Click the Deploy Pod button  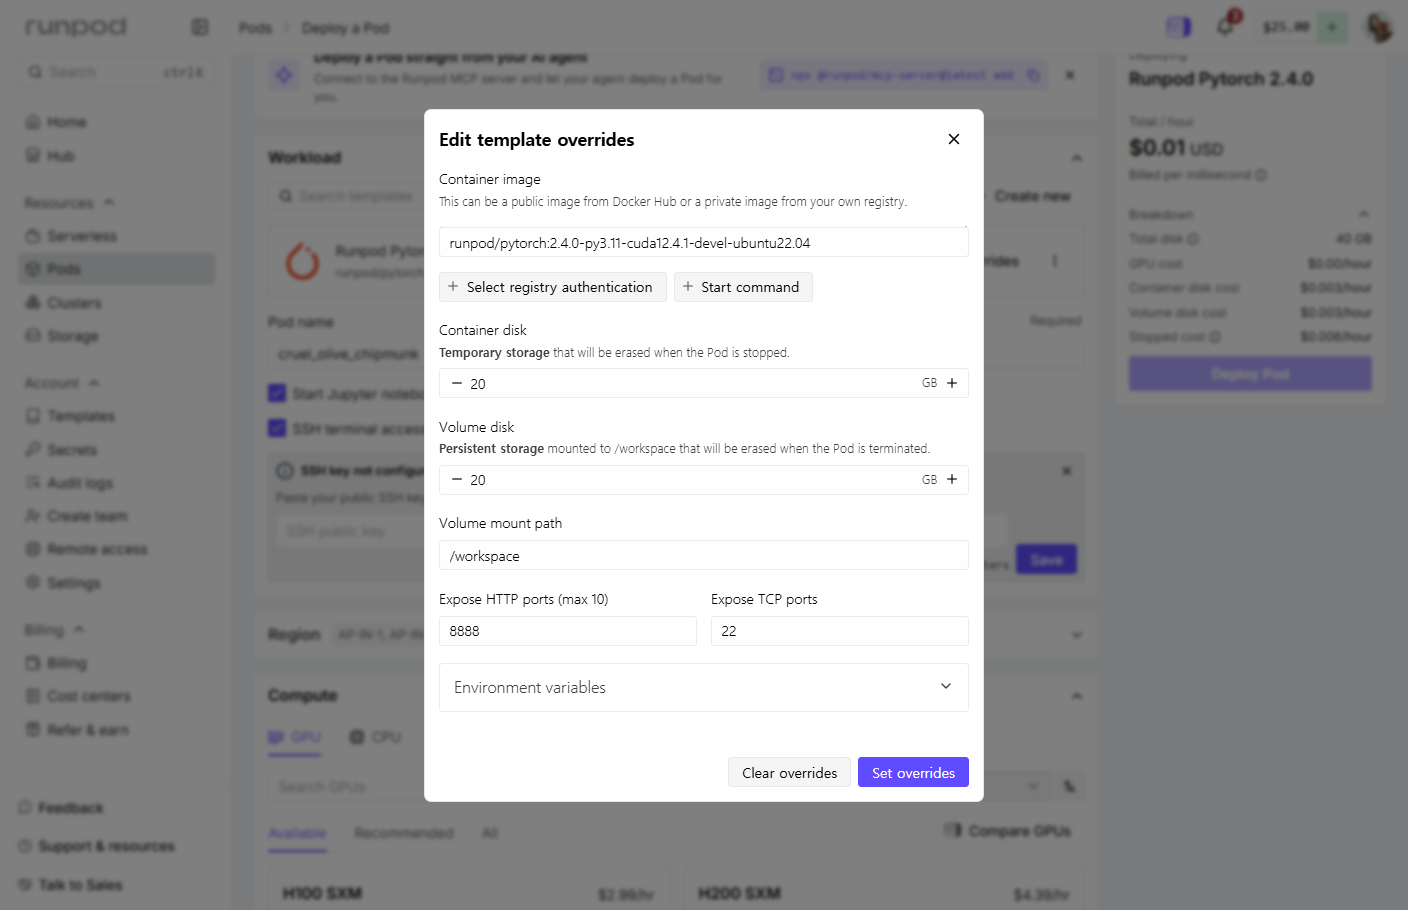click(1250, 374)
